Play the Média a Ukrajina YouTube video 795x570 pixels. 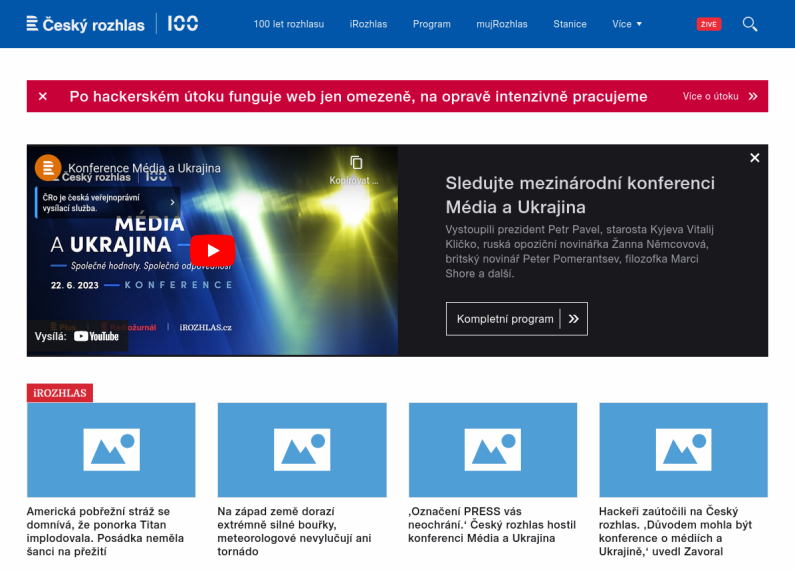pyautogui.click(x=212, y=250)
